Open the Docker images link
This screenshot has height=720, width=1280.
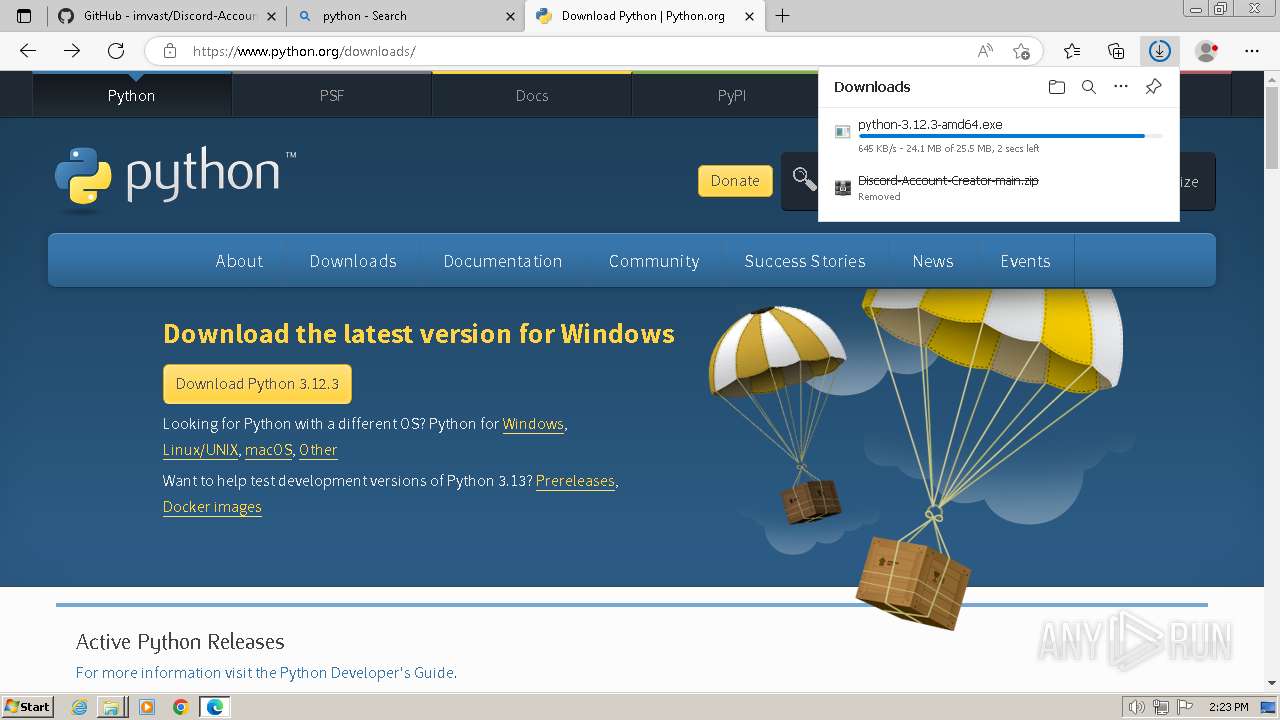212,507
